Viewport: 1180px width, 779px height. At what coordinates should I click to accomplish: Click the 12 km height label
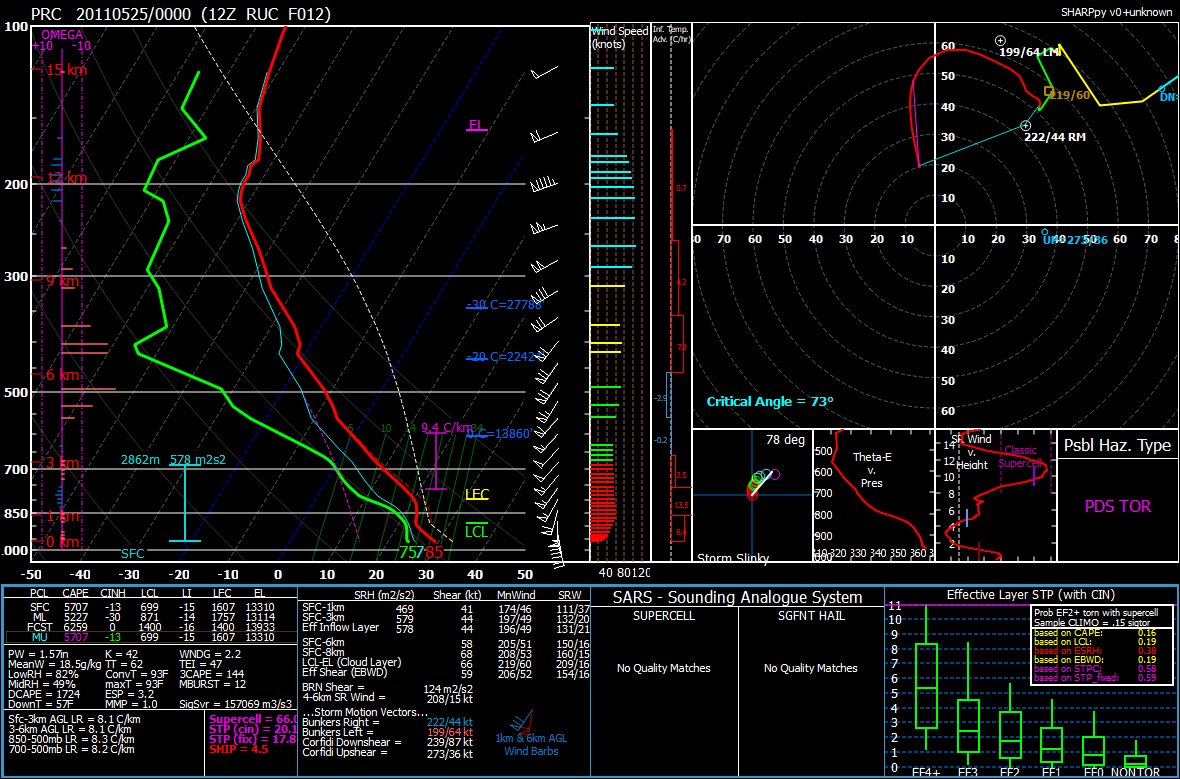(66, 178)
